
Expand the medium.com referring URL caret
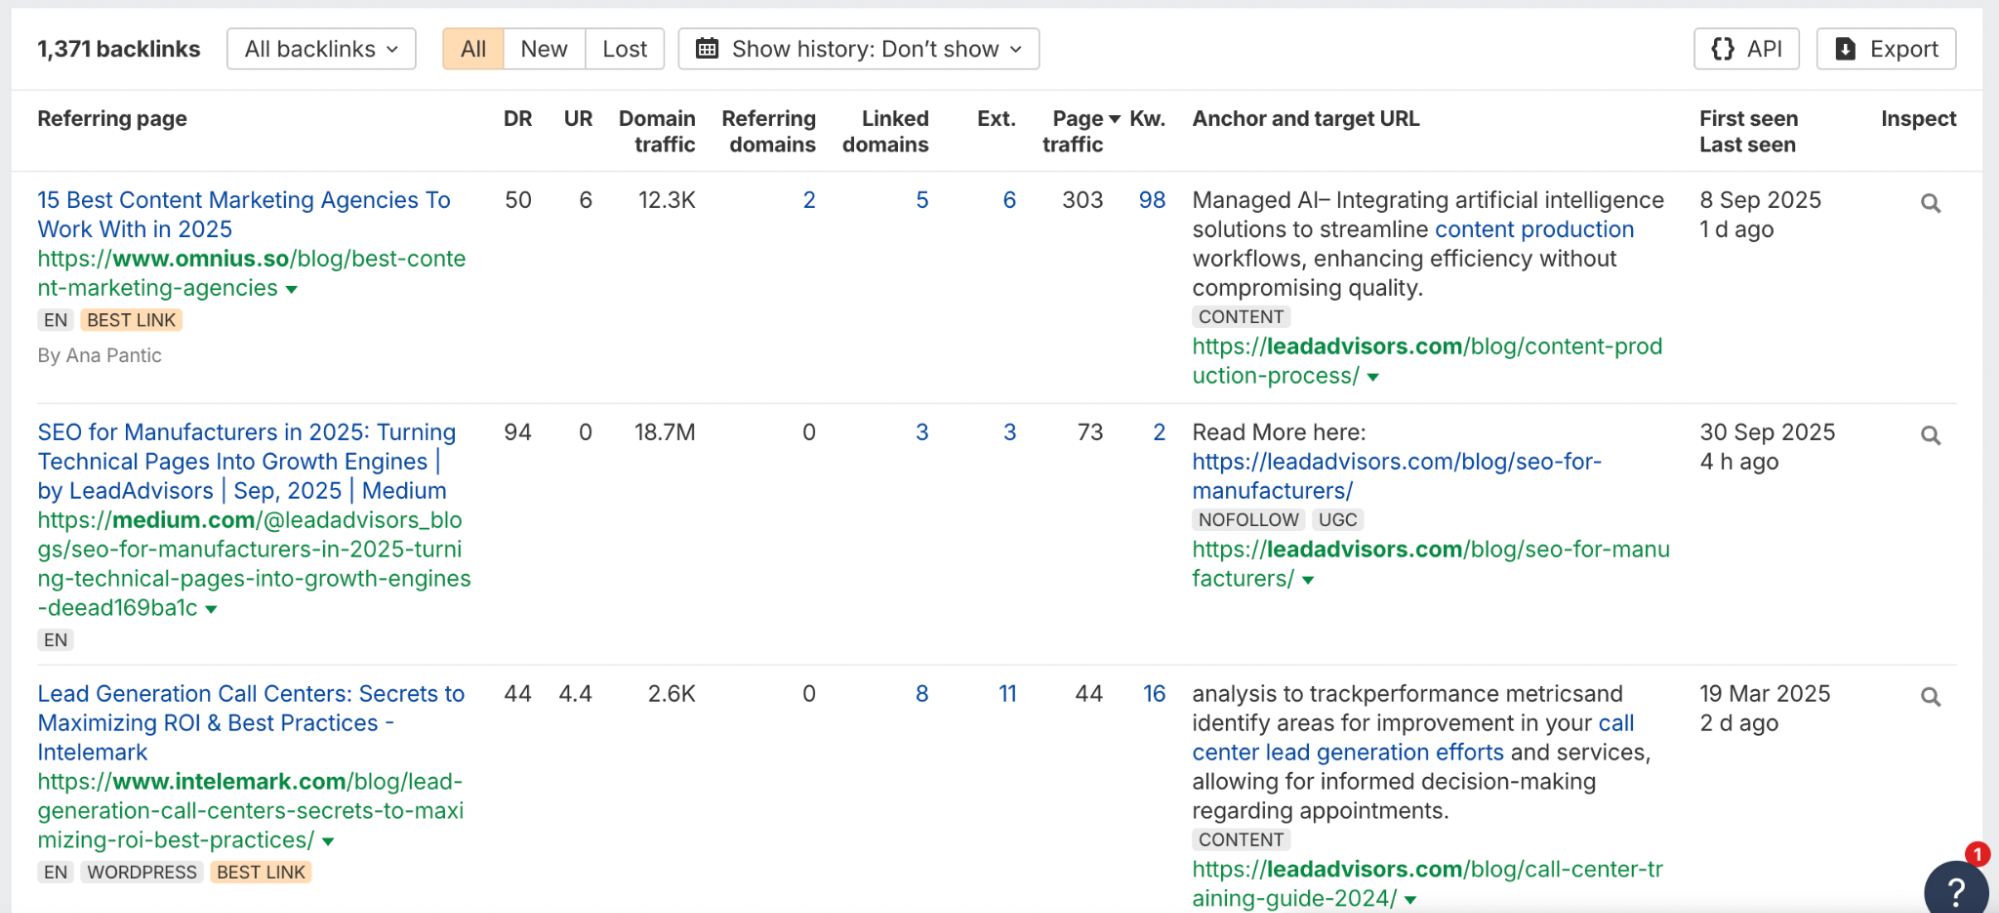tap(211, 610)
